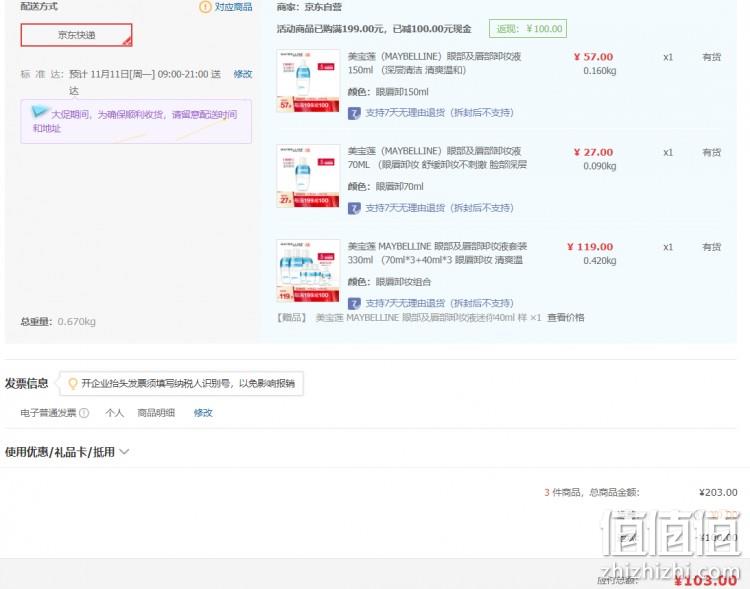Click return policy text of 套装 item
Screen dimensions: 750x589
click(x=439, y=303)
